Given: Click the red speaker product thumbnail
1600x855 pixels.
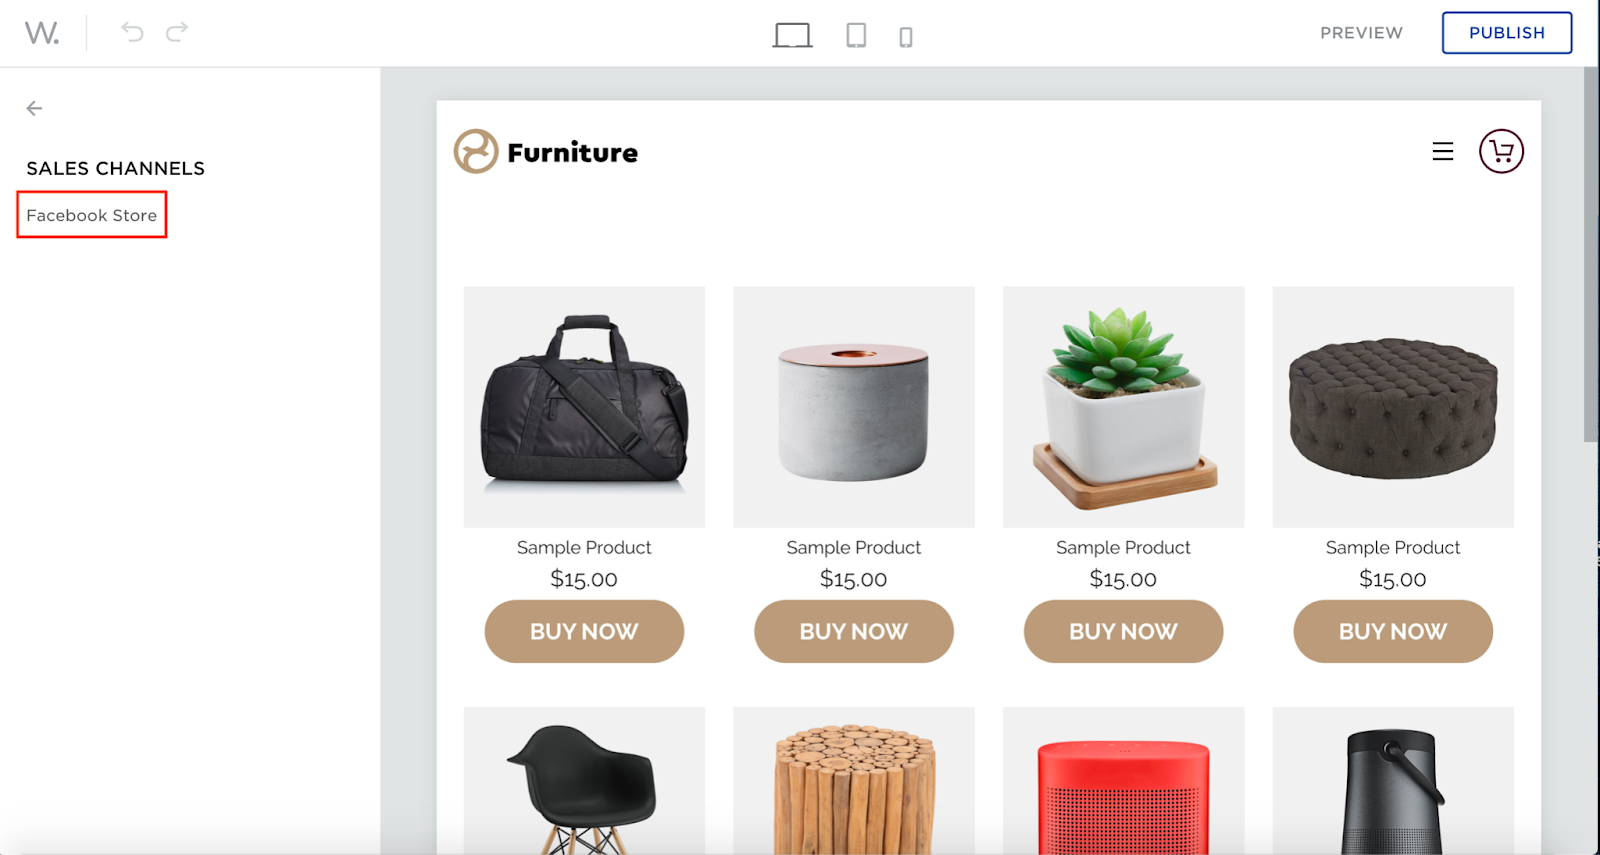Looking at the screenshot, I should tap(1123, 781).
